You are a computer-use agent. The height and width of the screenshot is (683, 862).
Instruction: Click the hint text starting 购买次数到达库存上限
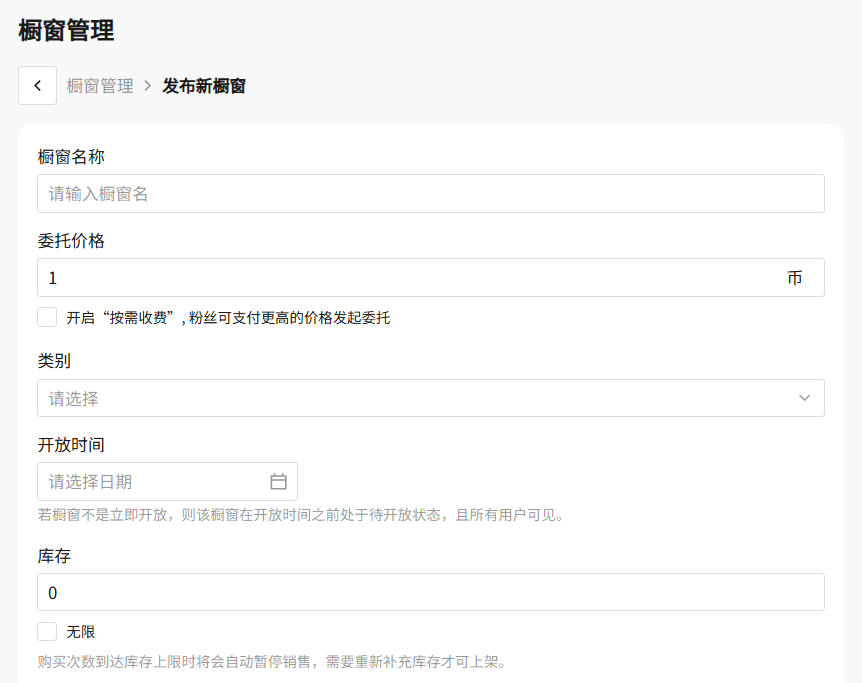[272, 662]
